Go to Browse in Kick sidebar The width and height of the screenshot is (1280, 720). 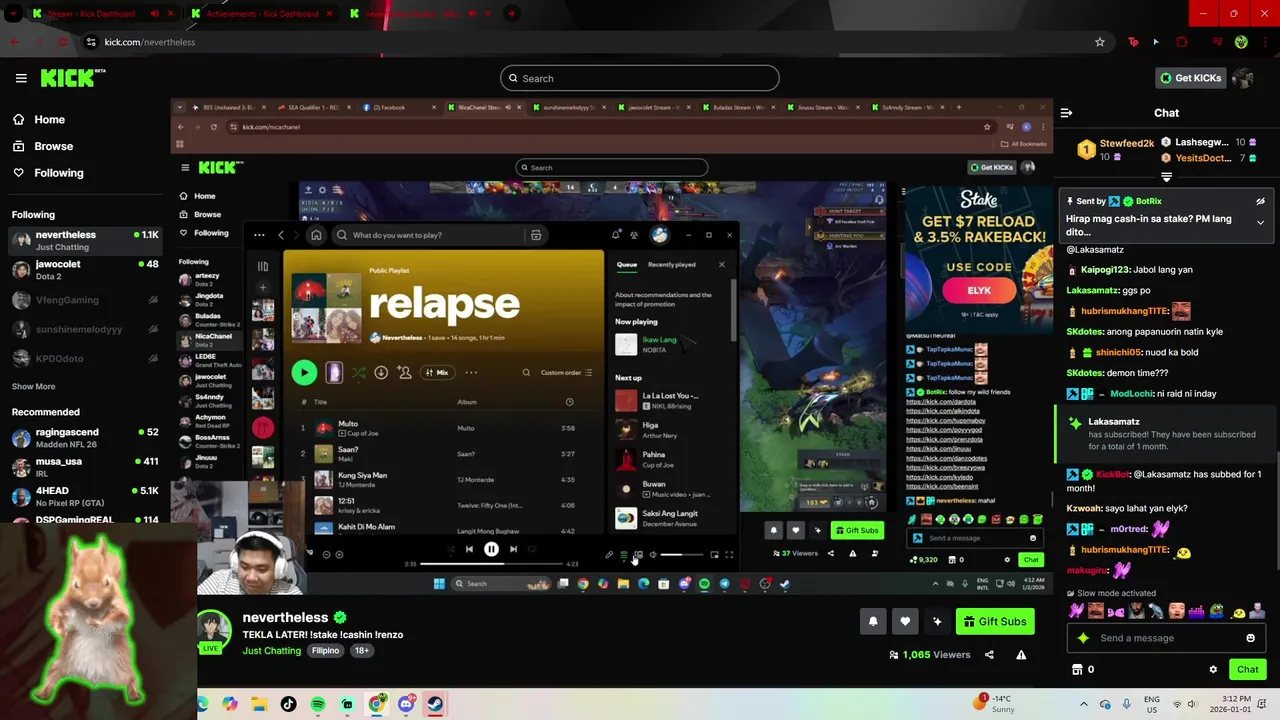point(53,146)
